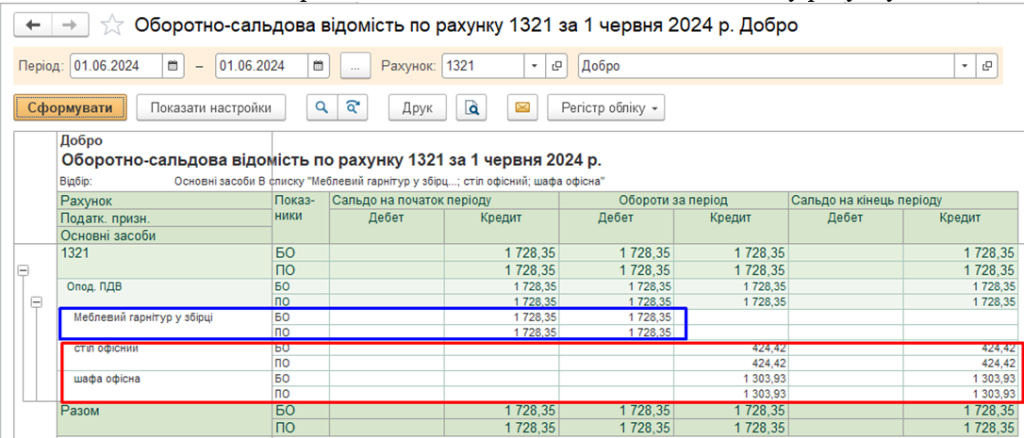Viewport: 1024px width, 438px height.
Task: Open the Регістр обліку dropdown menu
Action: pos(611,106)
